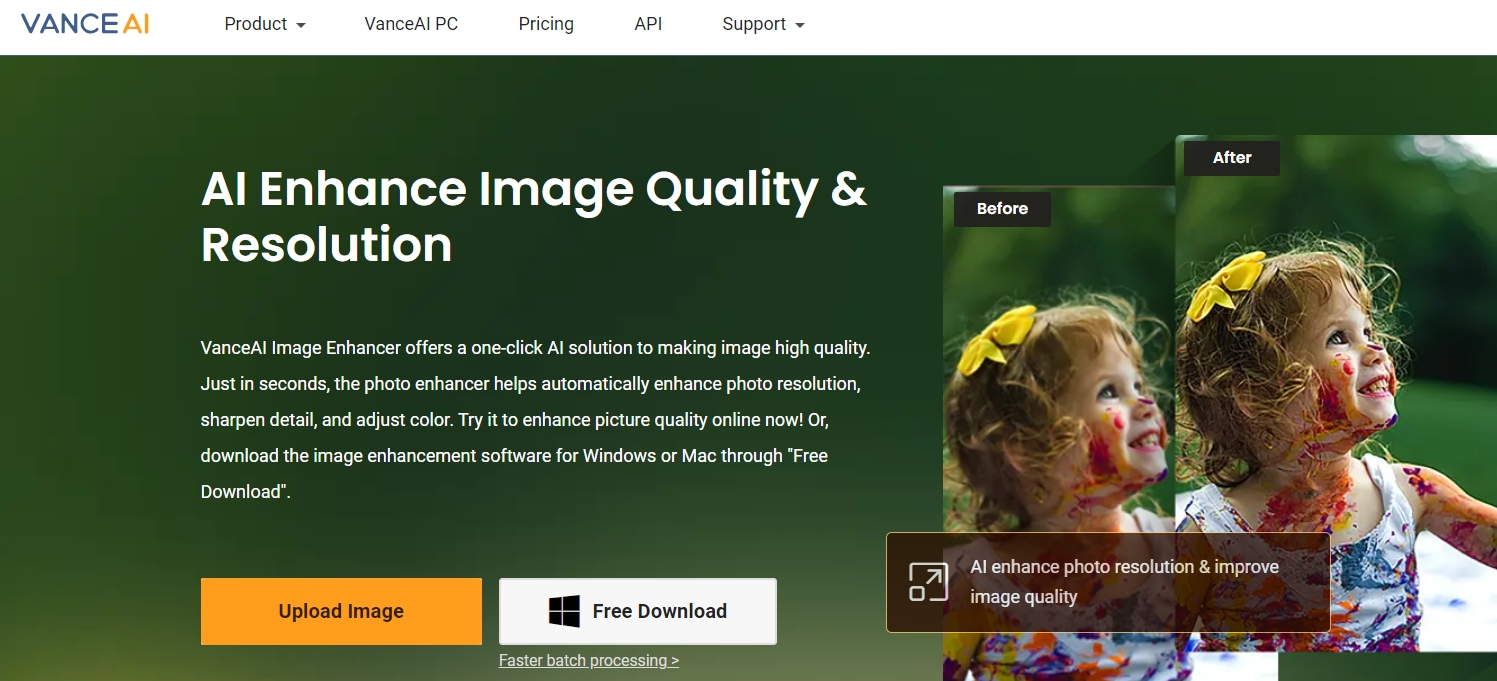This screenshot has height=681, width=1497.
Task: Click the Free Download button
Action: (637, 610)
